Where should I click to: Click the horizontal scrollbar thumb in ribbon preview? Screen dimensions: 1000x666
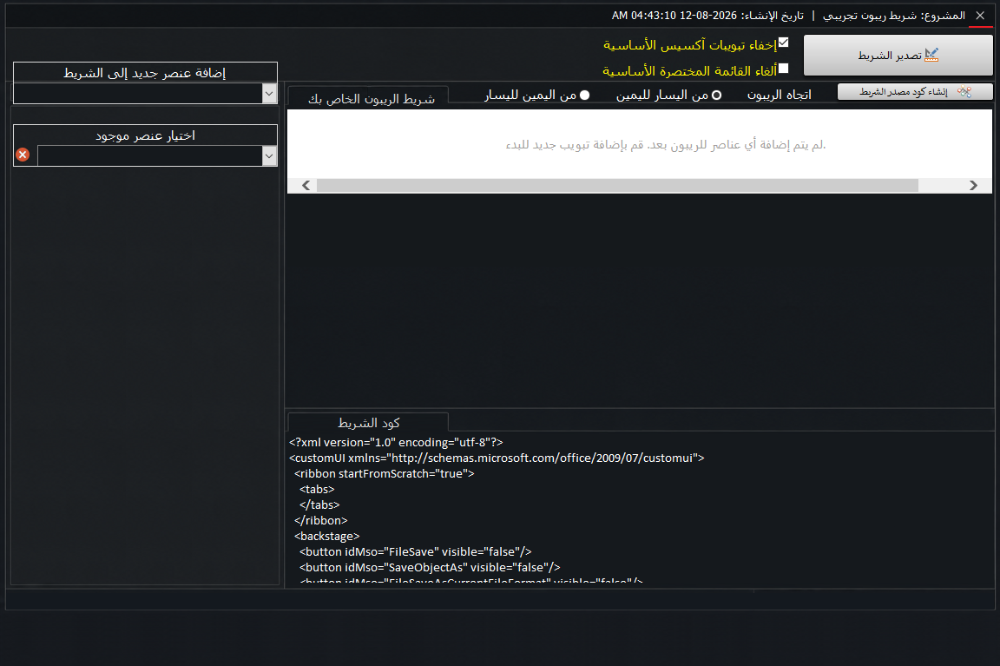click(617, 186)
